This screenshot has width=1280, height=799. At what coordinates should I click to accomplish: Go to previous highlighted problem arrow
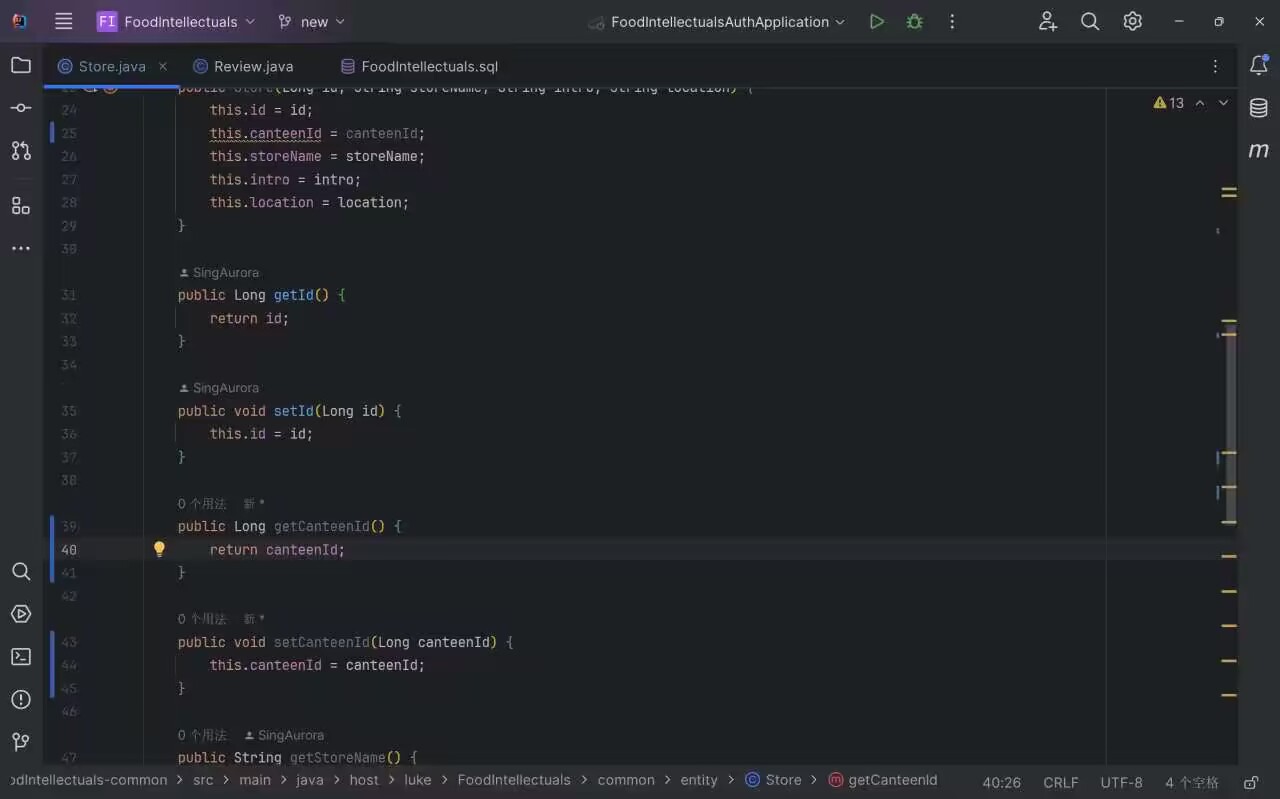pos(1200,103)
